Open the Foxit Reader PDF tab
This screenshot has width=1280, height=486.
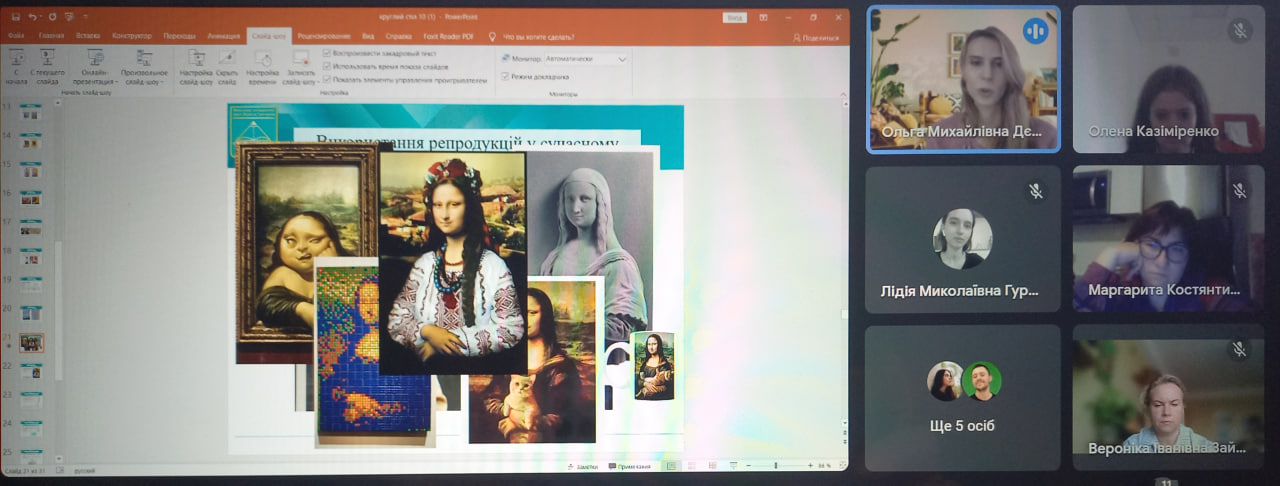coord(449,36)
